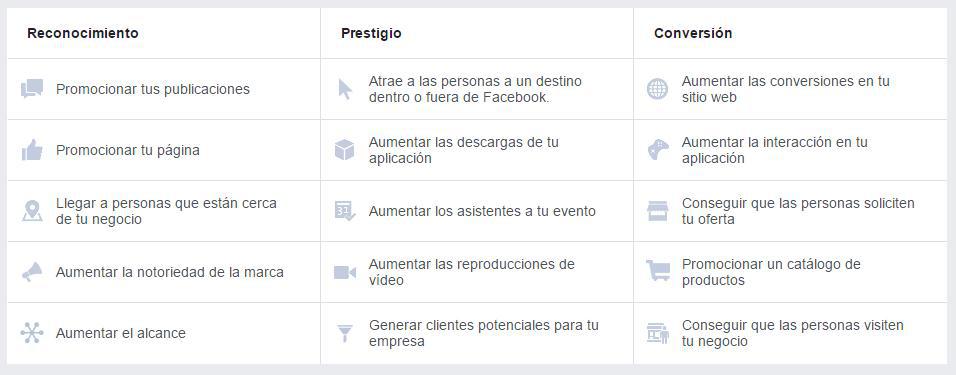This screenshot has height=375, width=956.
Task: Click the storefront icon for offer requests
Action: point(657,211)
